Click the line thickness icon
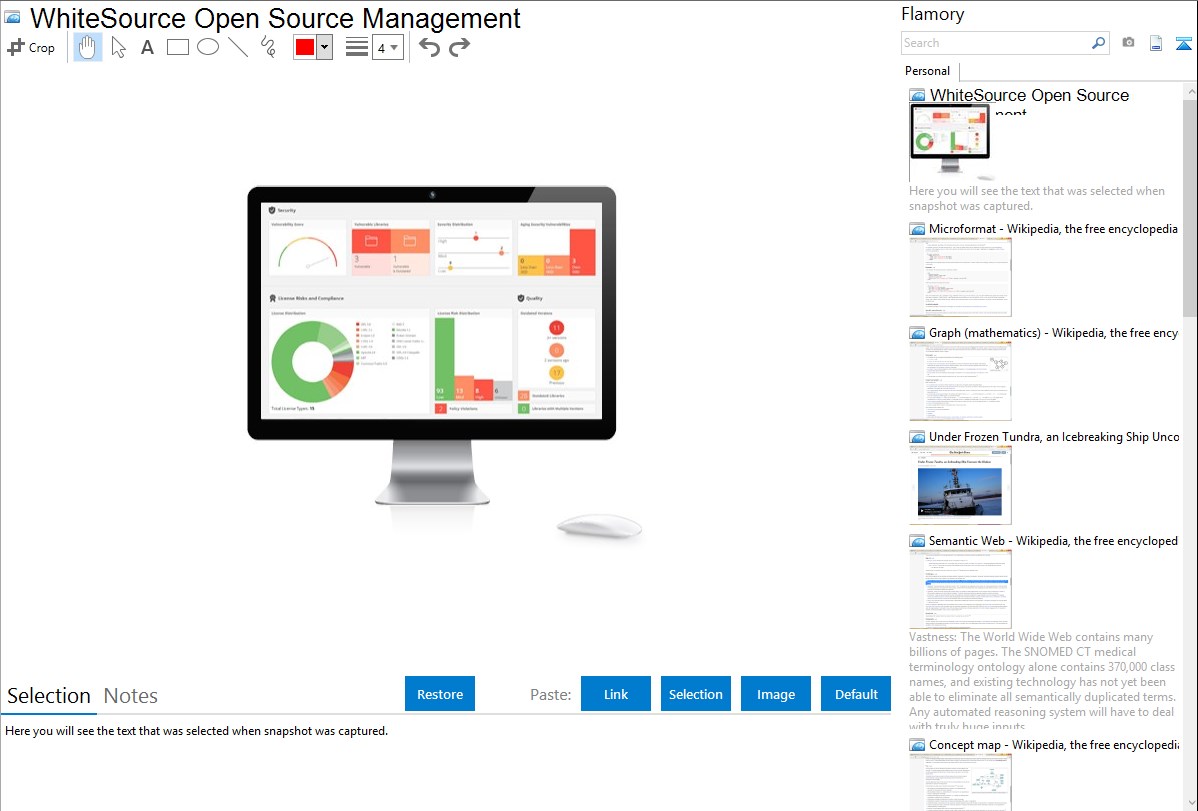The image size is (1198, 811). point(357,47)
